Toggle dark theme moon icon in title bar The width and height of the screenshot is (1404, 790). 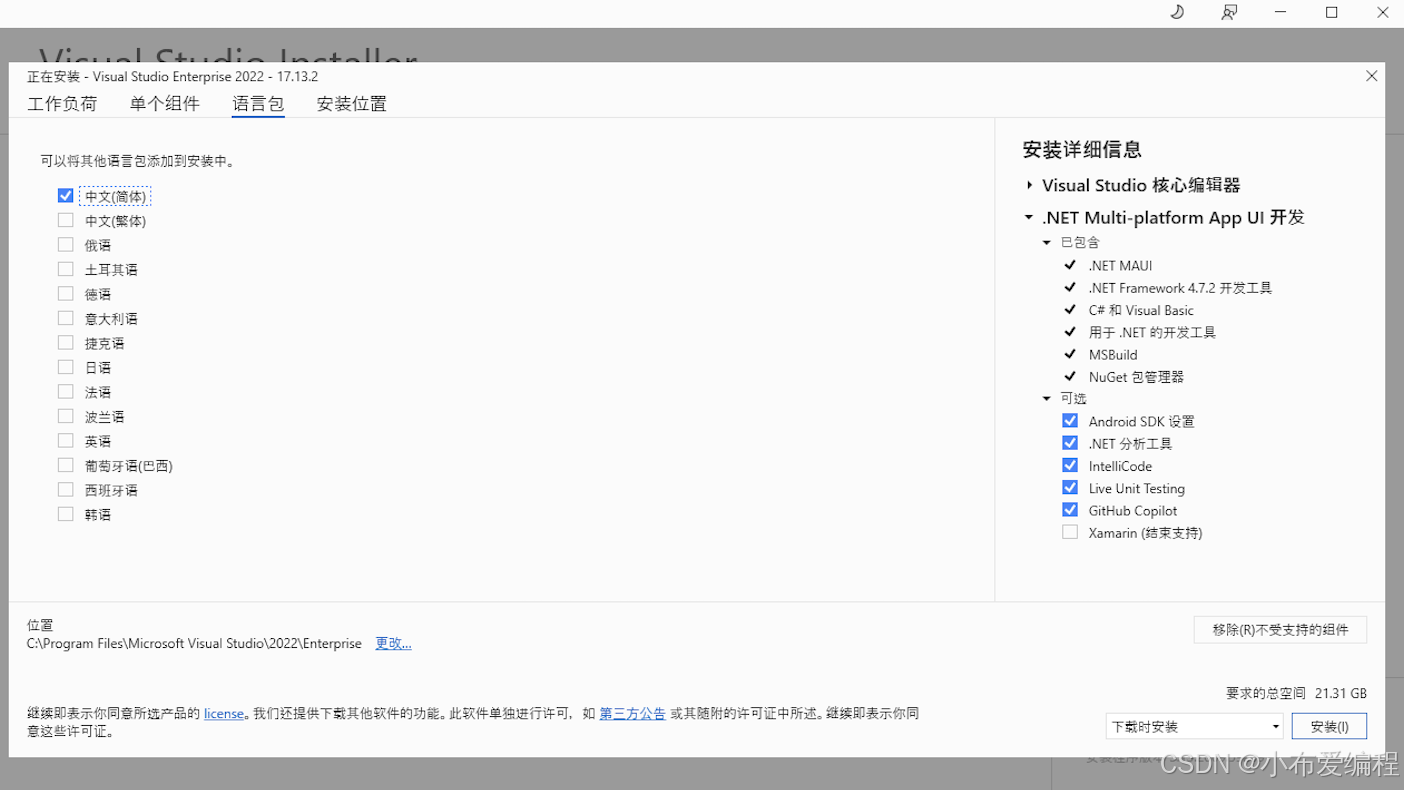coord(1177,12)
